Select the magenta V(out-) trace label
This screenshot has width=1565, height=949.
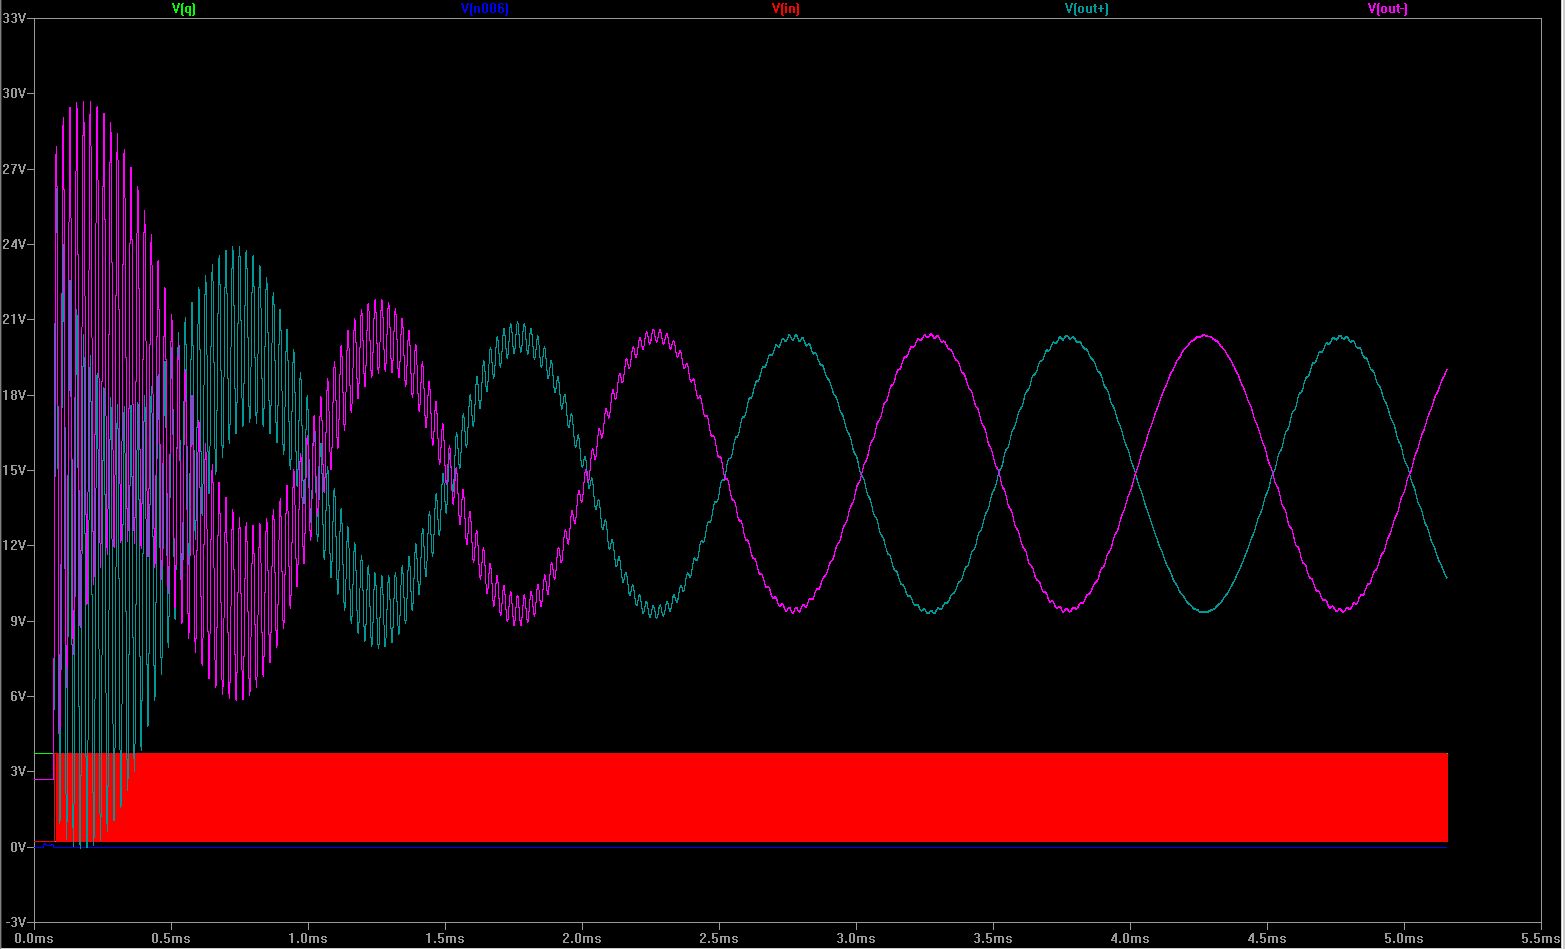click(x=1388, y=8)
